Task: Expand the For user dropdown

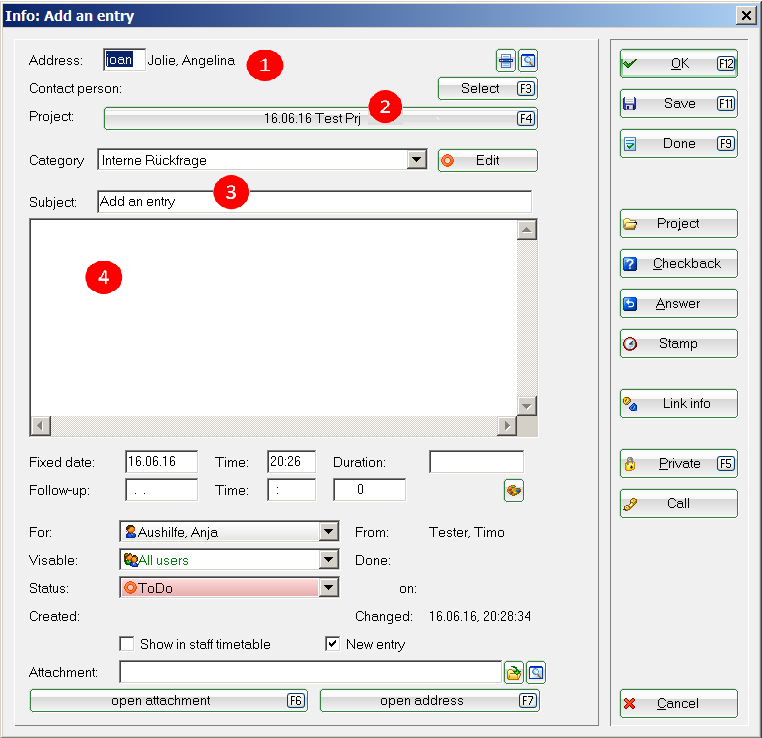Action: (x=328, y=532)
